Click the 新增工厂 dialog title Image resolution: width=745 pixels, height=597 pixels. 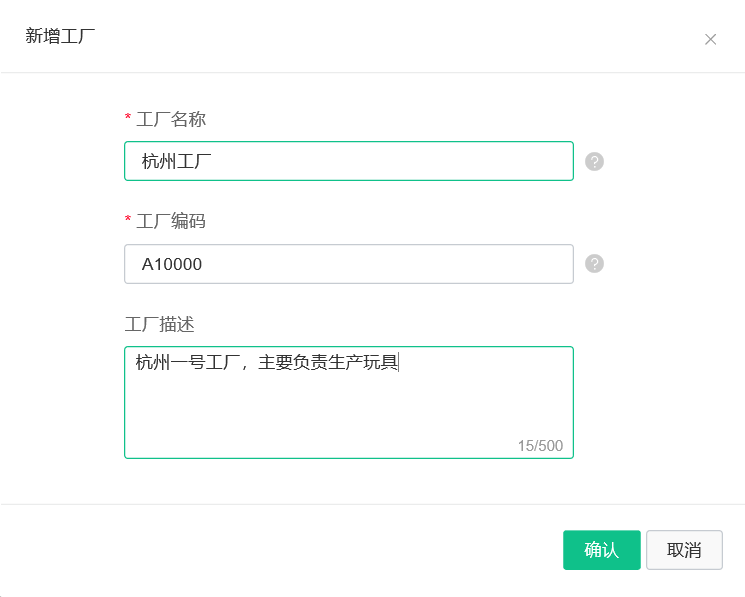pyautogui.click(x=60, y=36)
